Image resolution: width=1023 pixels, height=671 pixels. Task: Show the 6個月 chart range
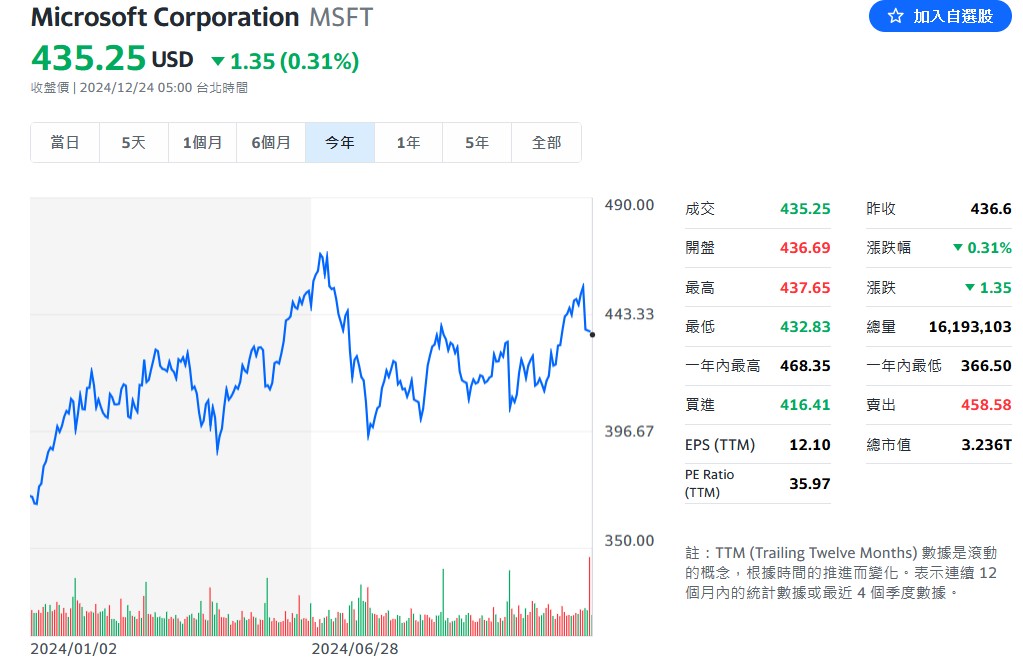[271, 142]
